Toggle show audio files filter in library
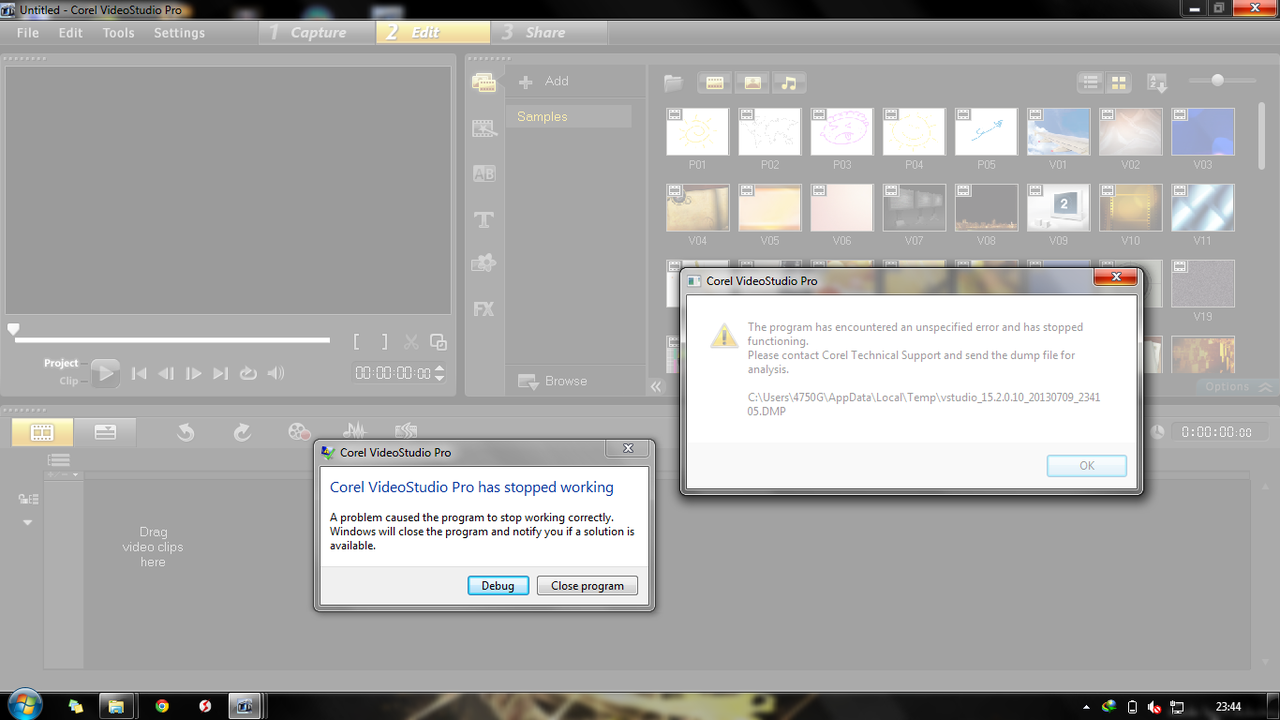The width and height of the screenshot is (1280, 720). coord(790,83)
